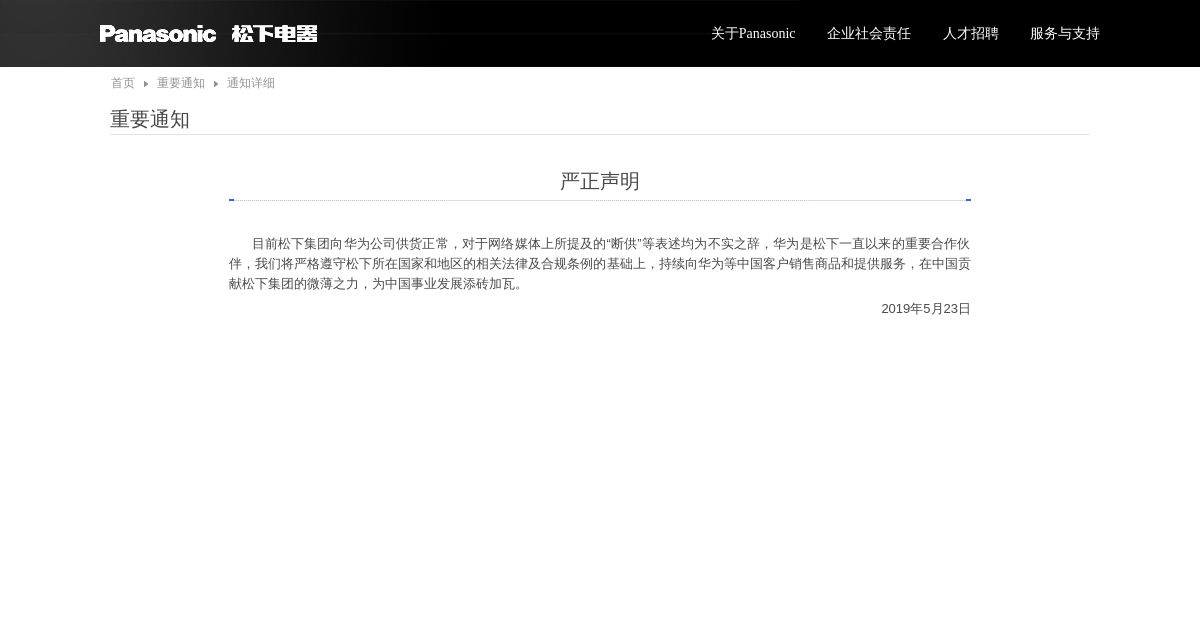1200x630 pixels.
Task: Select the 通知详细 breadcrumb item
Action: coord(251,83)
